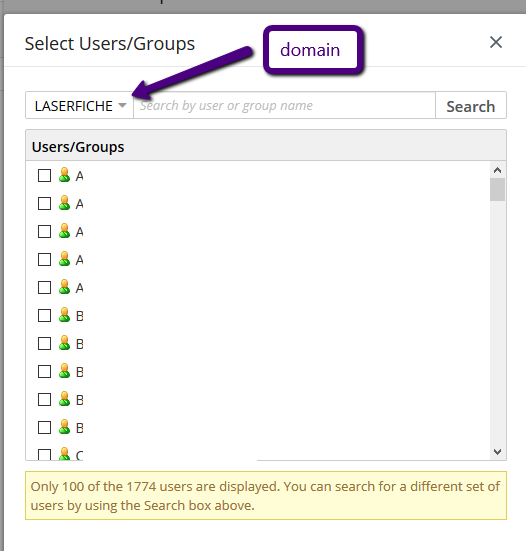
Task: Check the box for the fourth B user
Action: 44,400
